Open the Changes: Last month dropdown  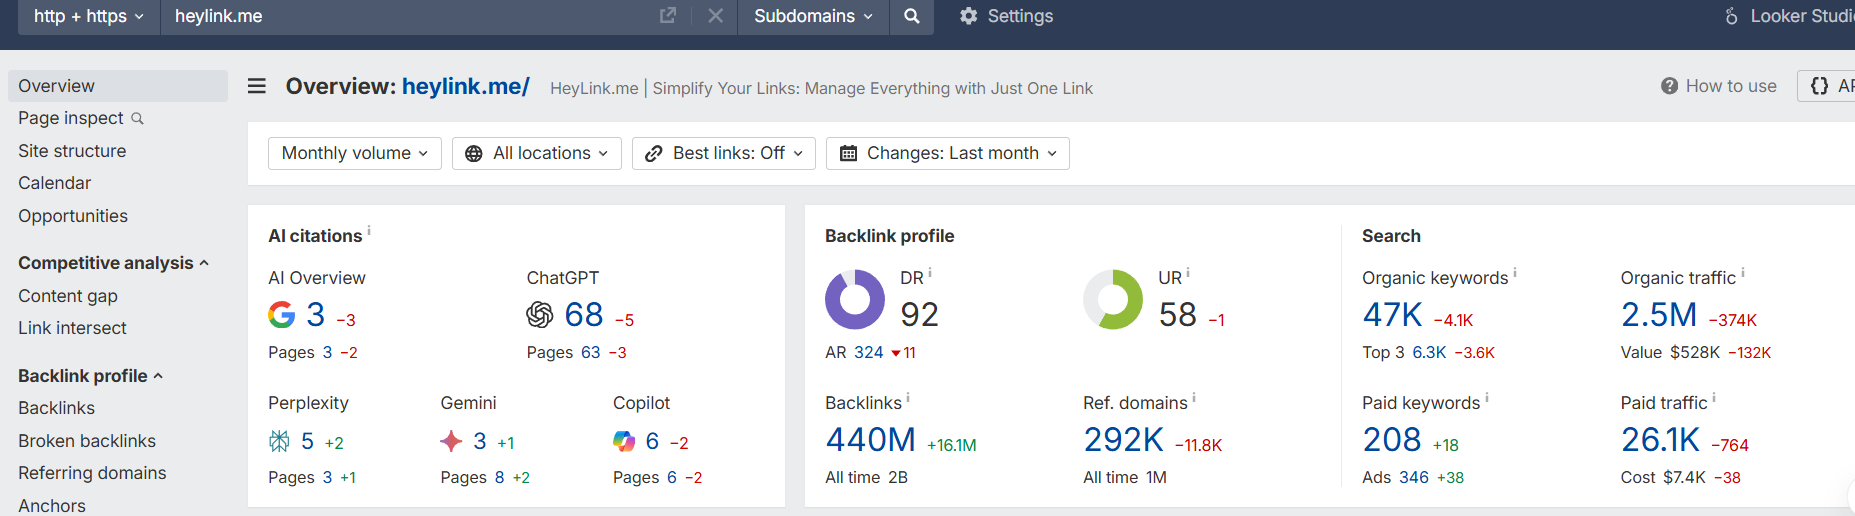pos(948,153)
